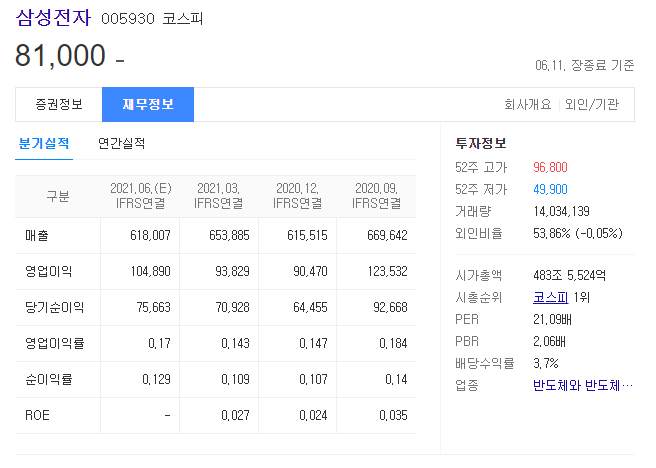Click the operating profit value 93,829
Viewport: 656px width, 468px height.
point(232,271)
